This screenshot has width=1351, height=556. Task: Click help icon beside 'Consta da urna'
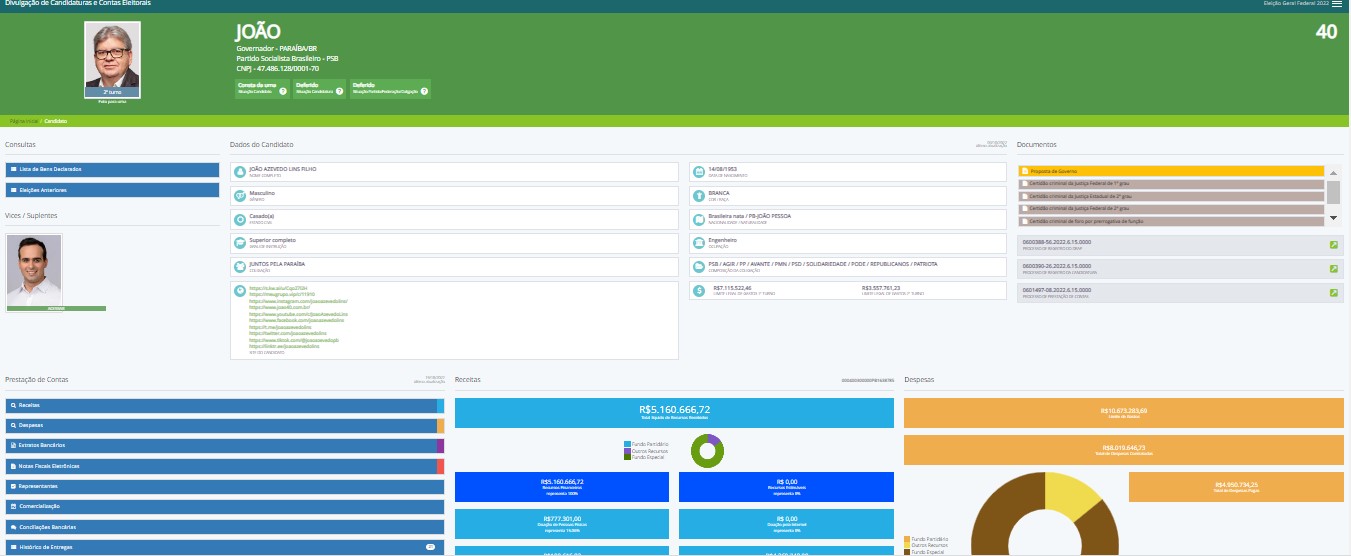(x=283, y=91)
